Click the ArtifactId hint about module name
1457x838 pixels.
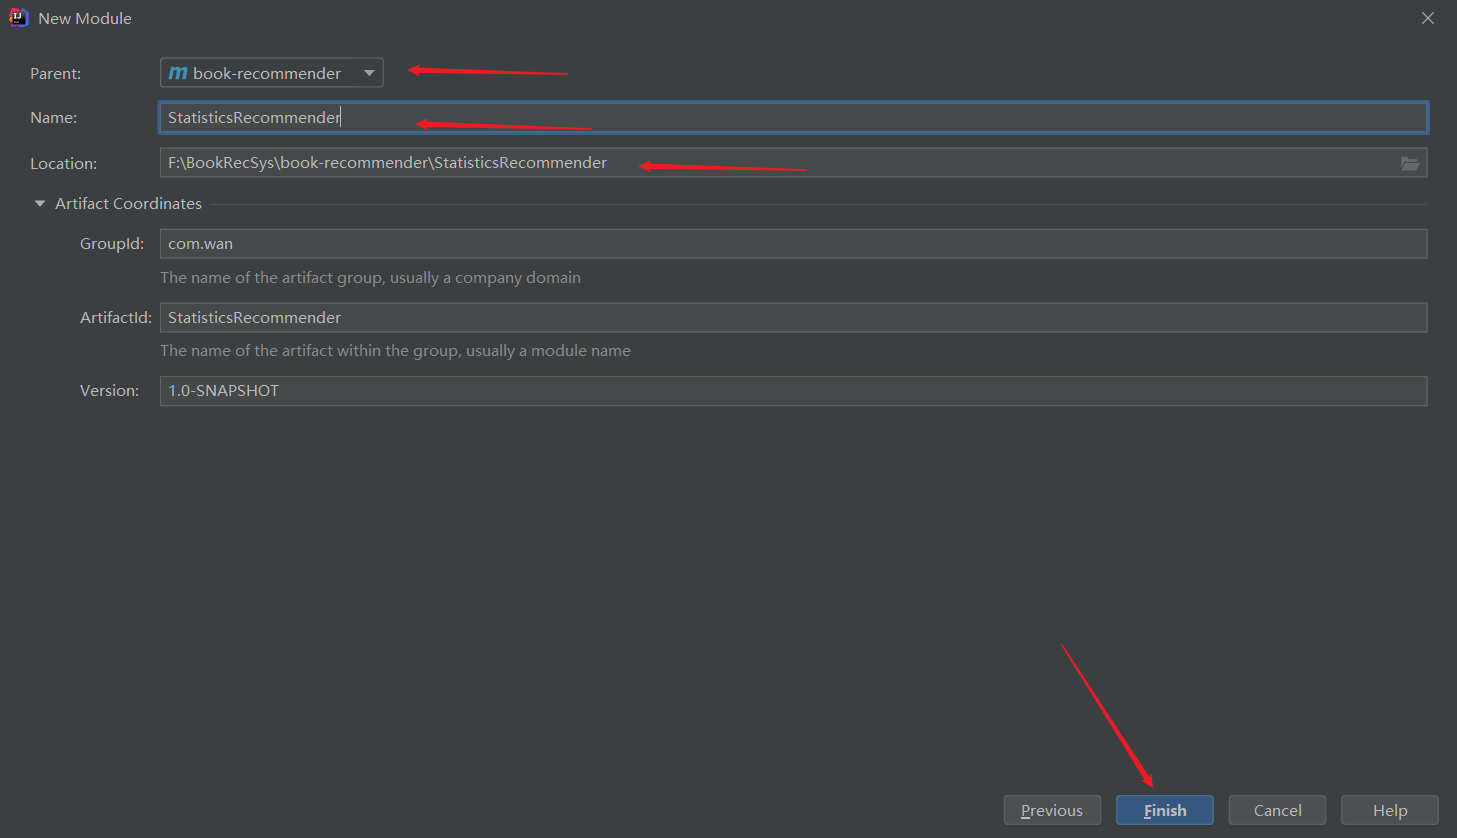point(395,351)
